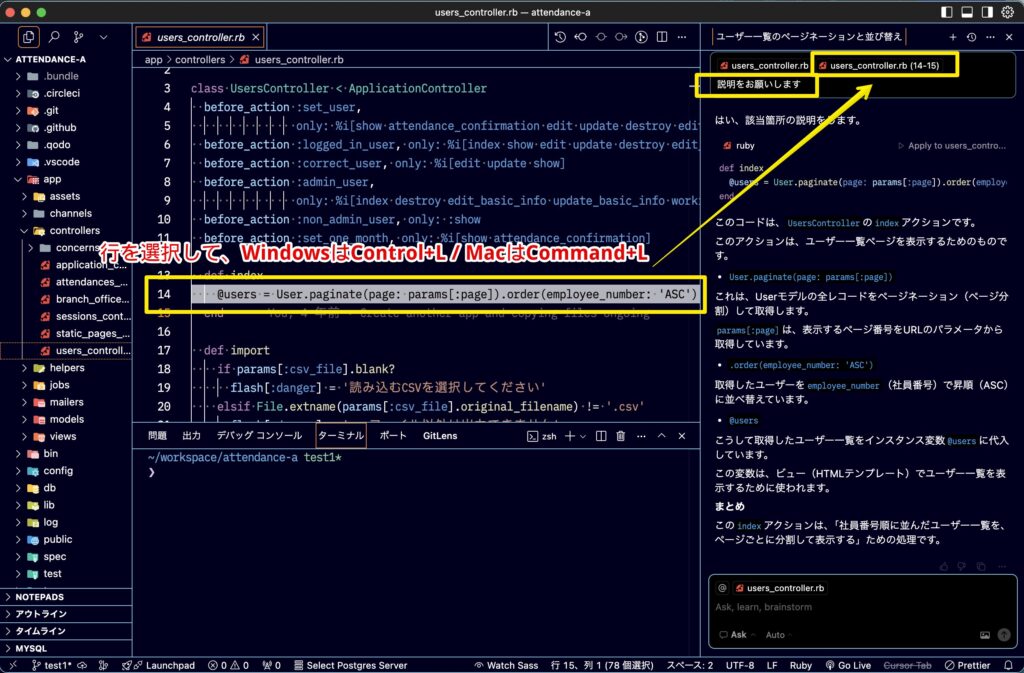Toggle the primary sidebar layout button

(948, 12)
